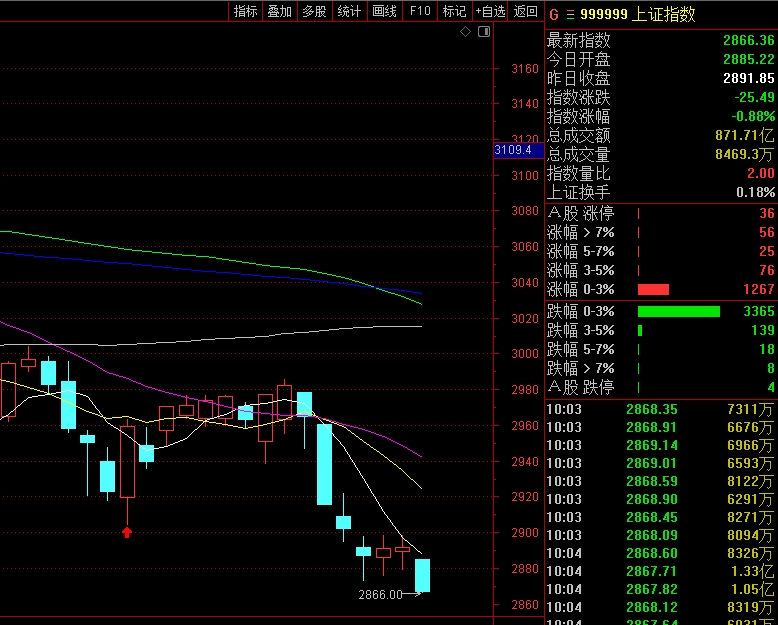Click the red G icon

[x=554, y=15]
